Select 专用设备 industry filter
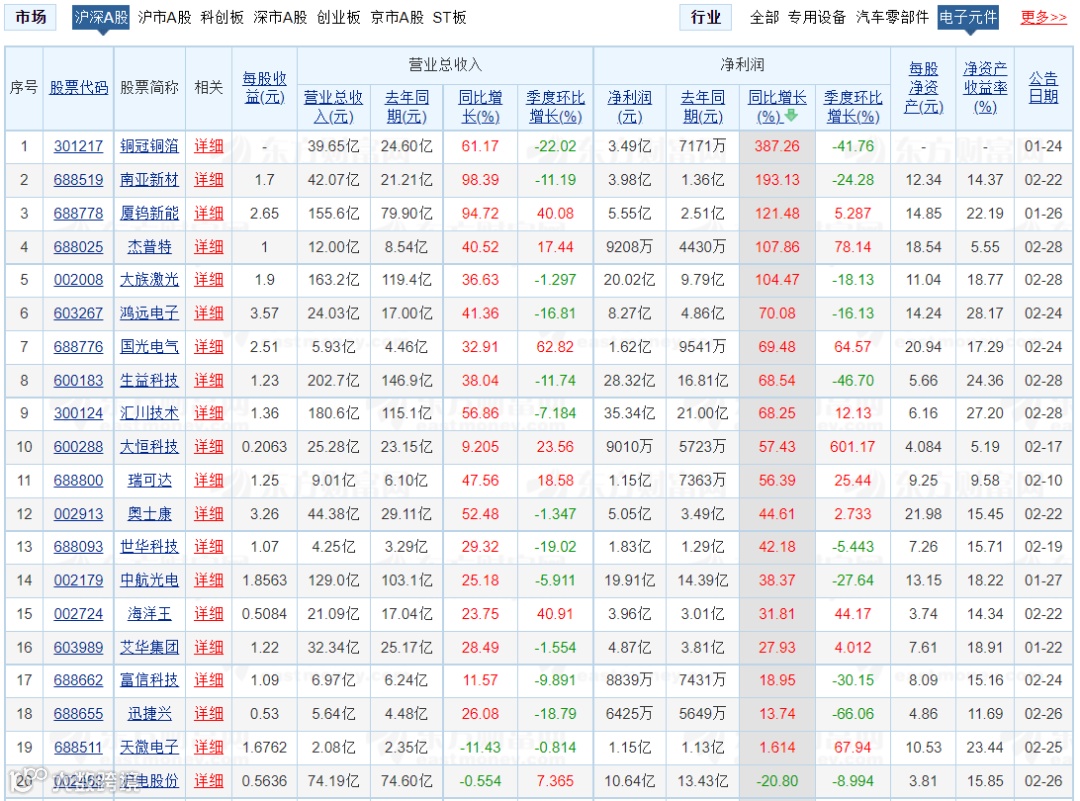Screen dimensions: 1080x801 point(817,17)
